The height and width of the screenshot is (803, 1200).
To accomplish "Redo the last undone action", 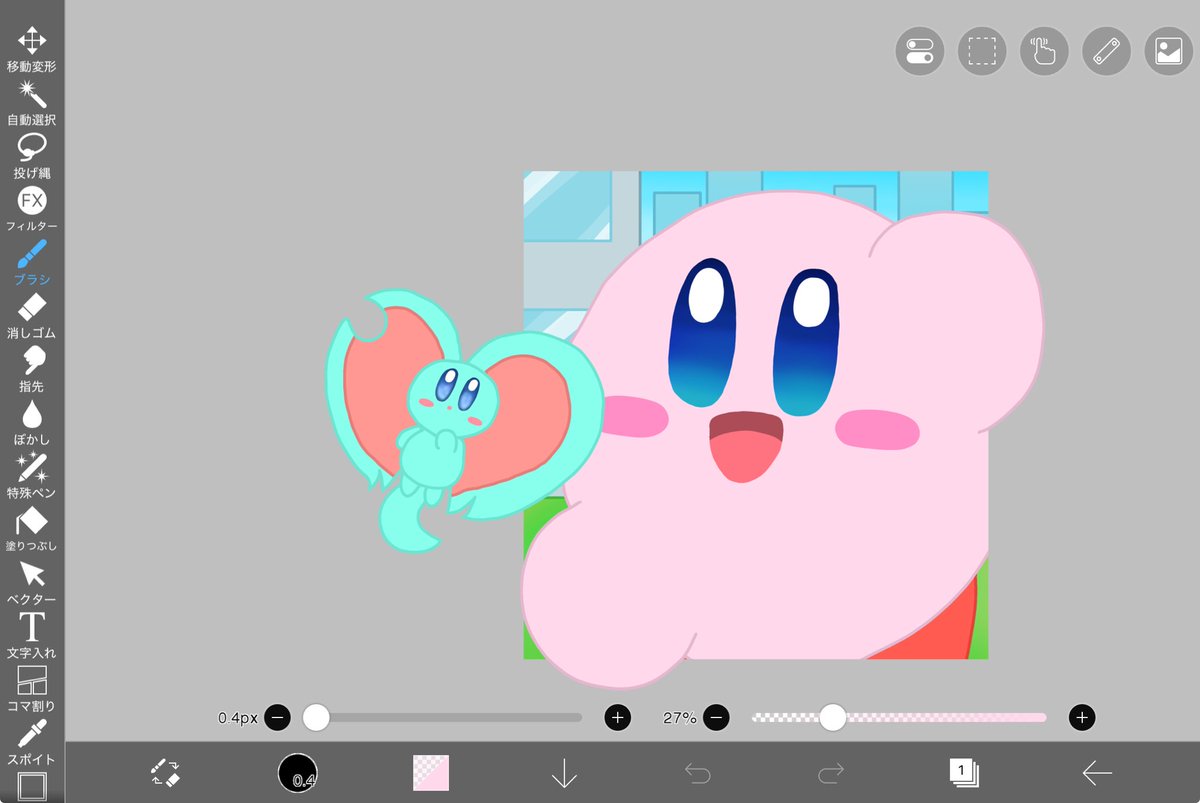I will [831, 772].
